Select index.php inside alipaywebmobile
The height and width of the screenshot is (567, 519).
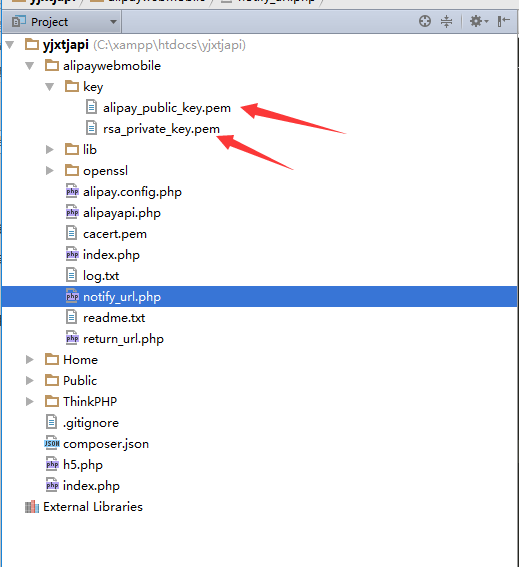(x=111, y=255)
